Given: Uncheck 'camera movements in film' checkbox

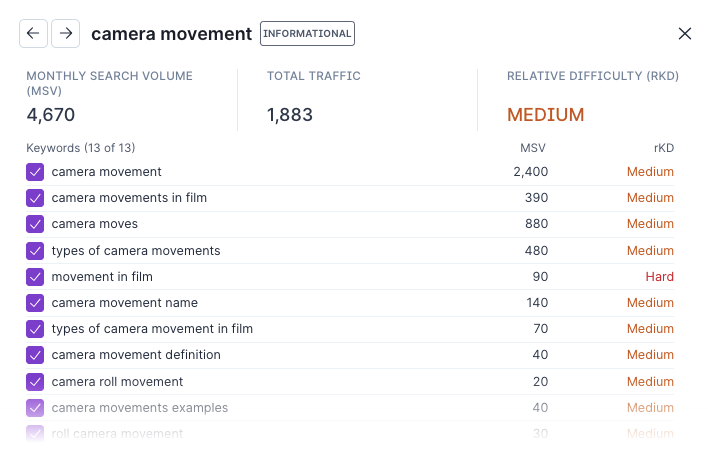Looking at the screenshot, I should coord(35,198).
